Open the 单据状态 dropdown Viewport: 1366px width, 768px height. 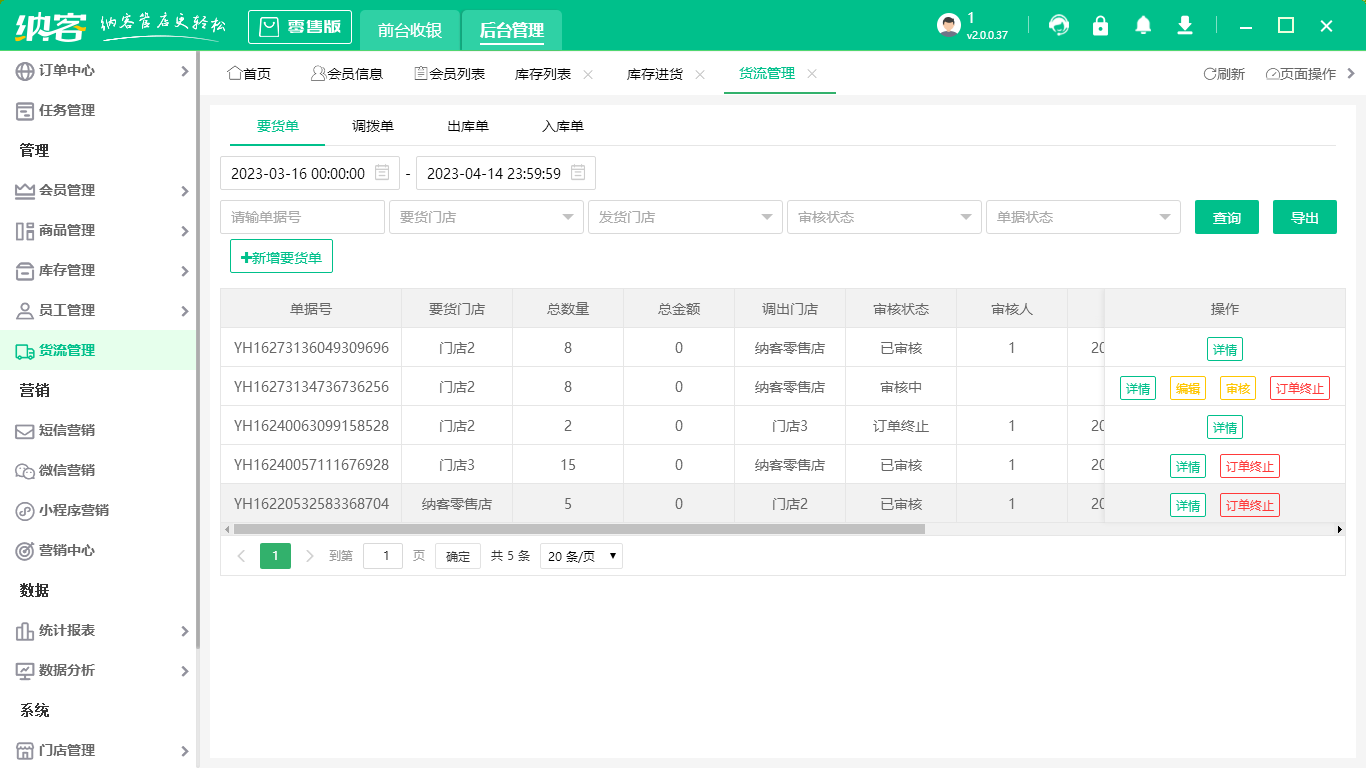pyautogui.click(x=1083, y=216)
